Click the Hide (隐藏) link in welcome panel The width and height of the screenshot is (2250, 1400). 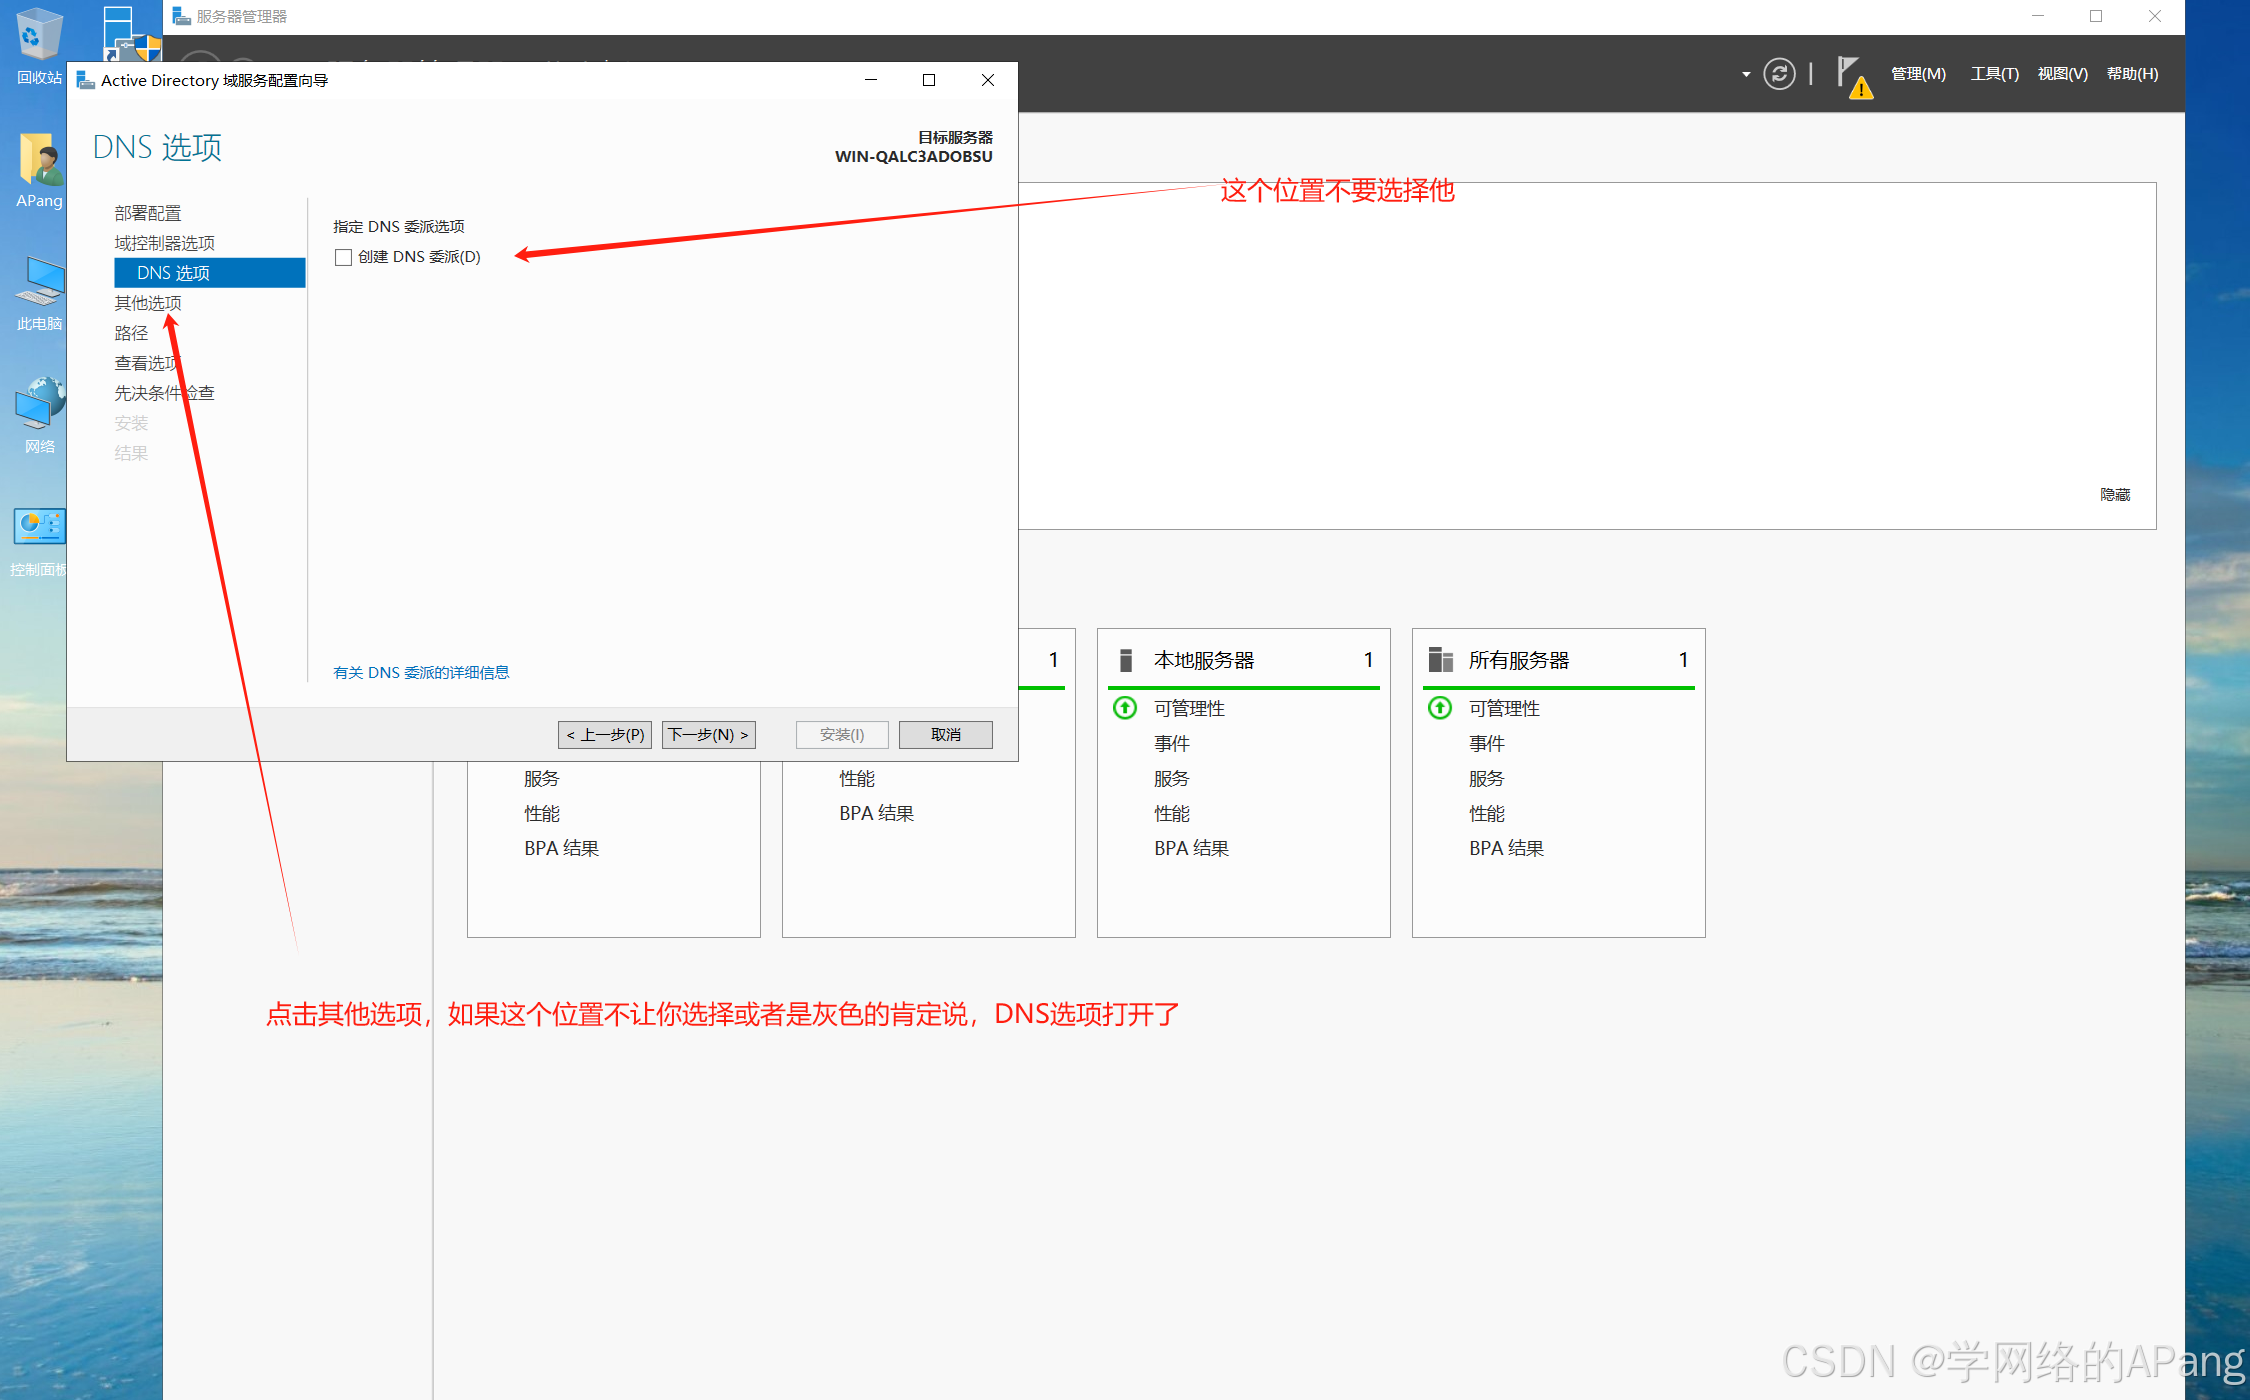tap(2114, 495)
